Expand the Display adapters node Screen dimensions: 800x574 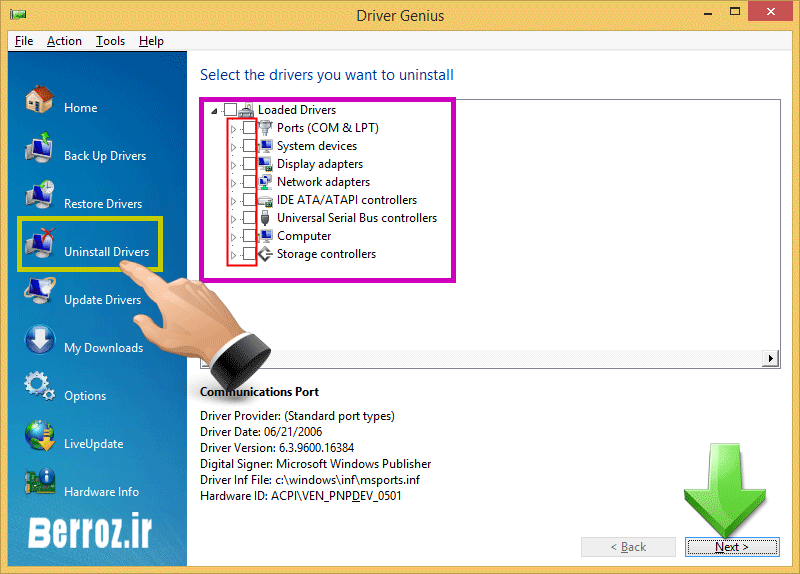point(233,165)
